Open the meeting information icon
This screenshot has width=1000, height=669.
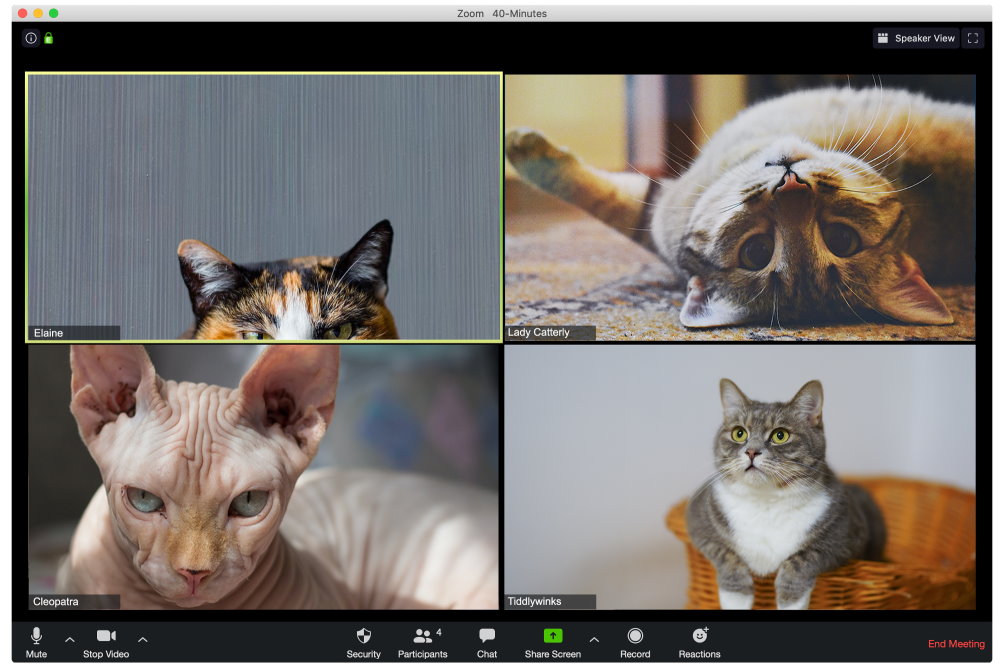tap(31, 38)
